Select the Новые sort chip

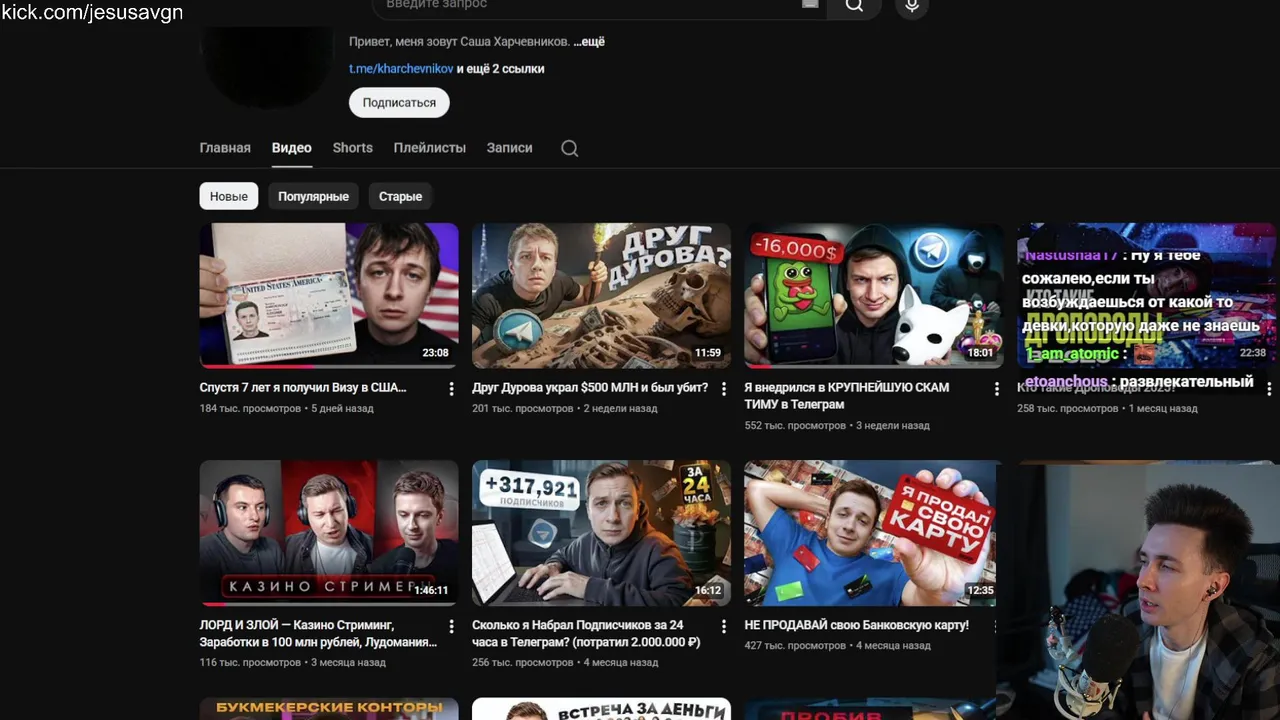[229, 196]
